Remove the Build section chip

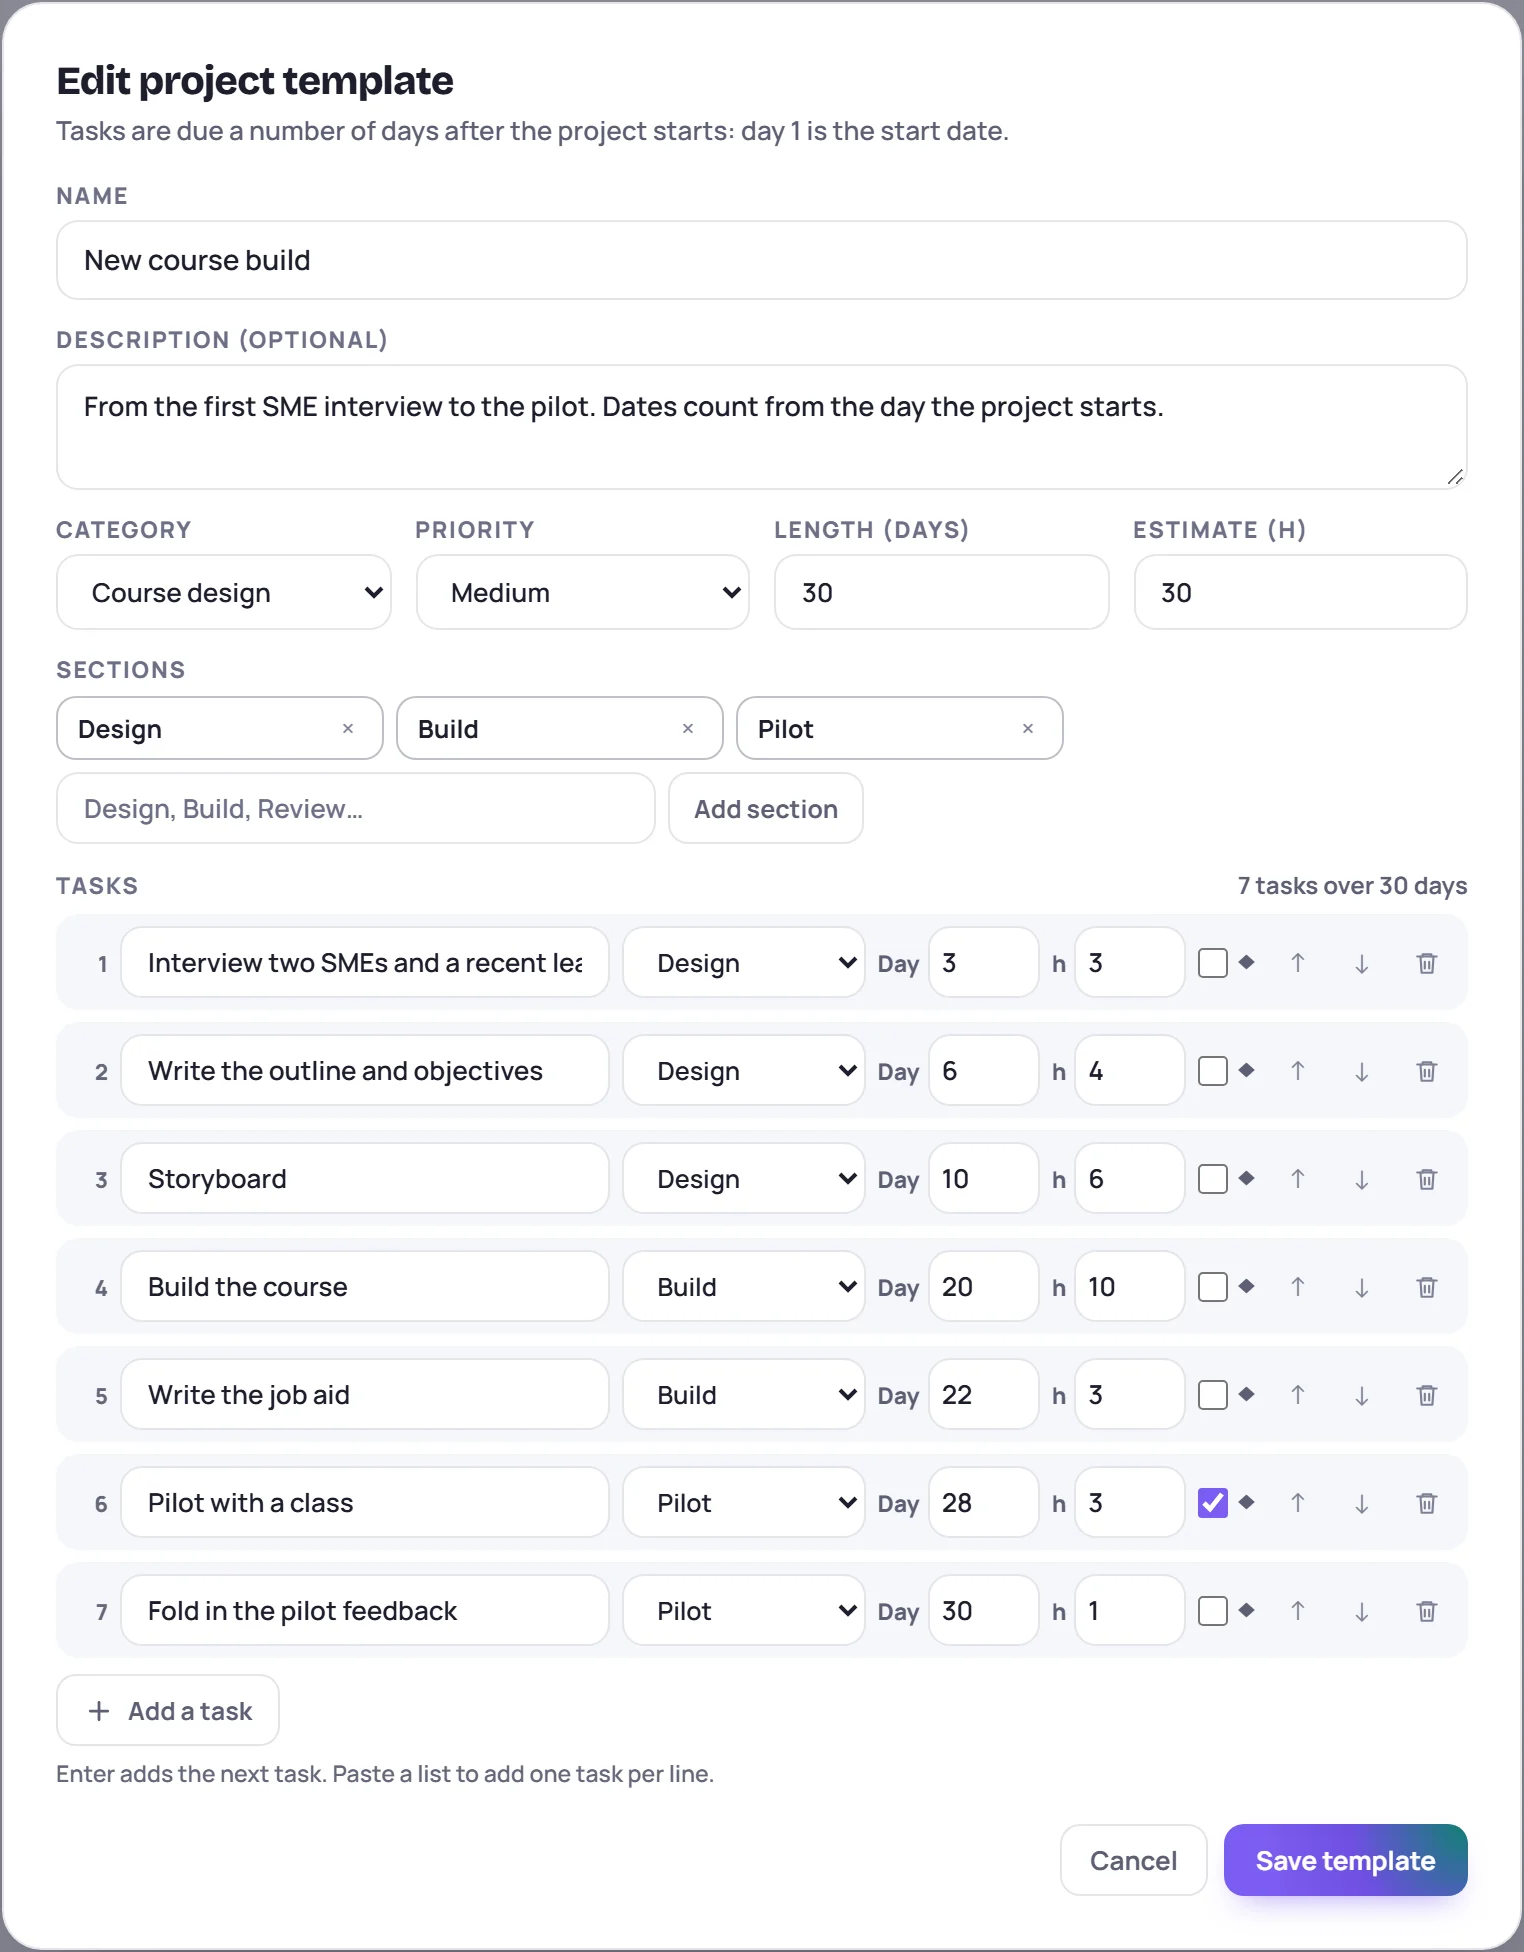[x=688, y=729]
